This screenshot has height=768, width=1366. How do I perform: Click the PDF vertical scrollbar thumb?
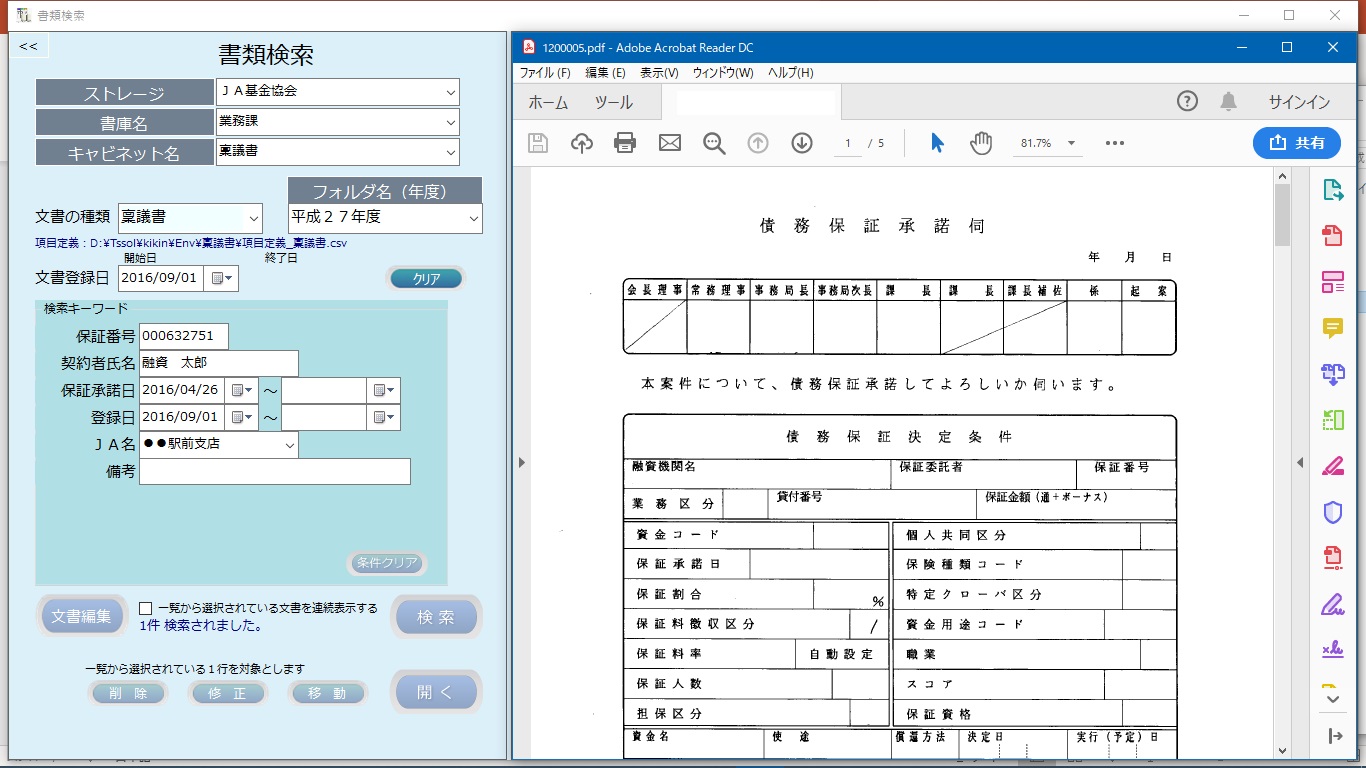tap(1282, 215)
